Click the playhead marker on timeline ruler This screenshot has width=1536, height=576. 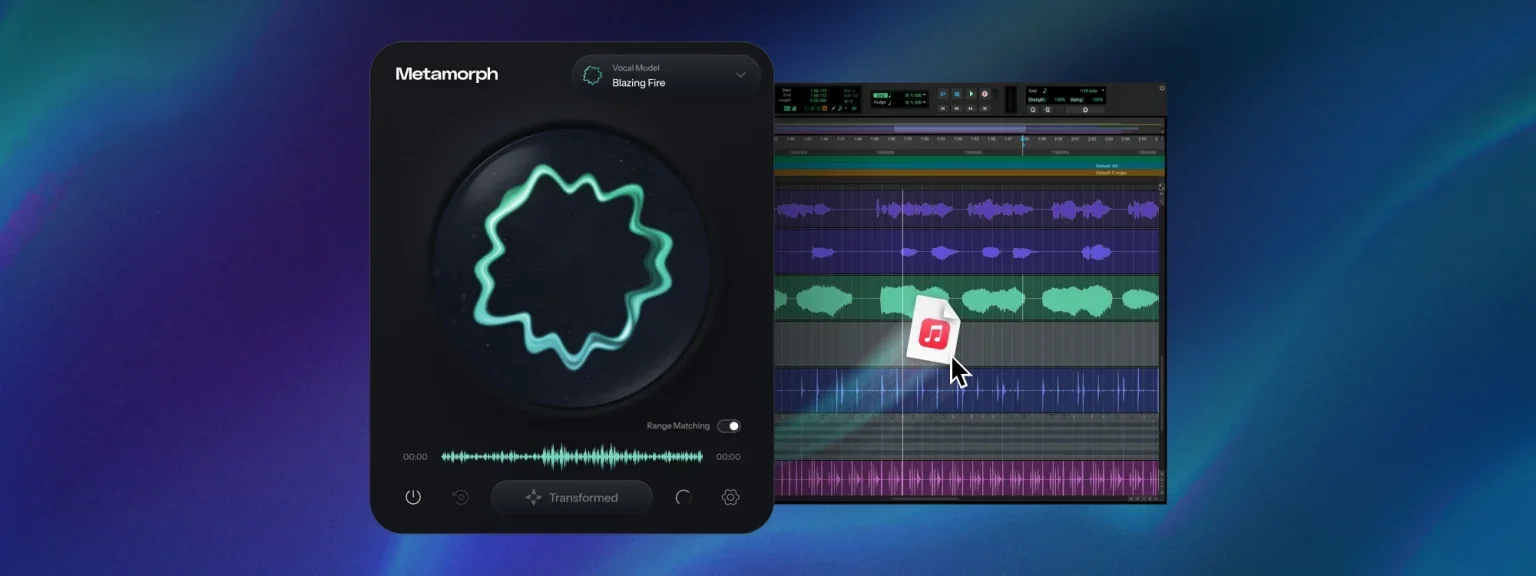click(1023, 140)
